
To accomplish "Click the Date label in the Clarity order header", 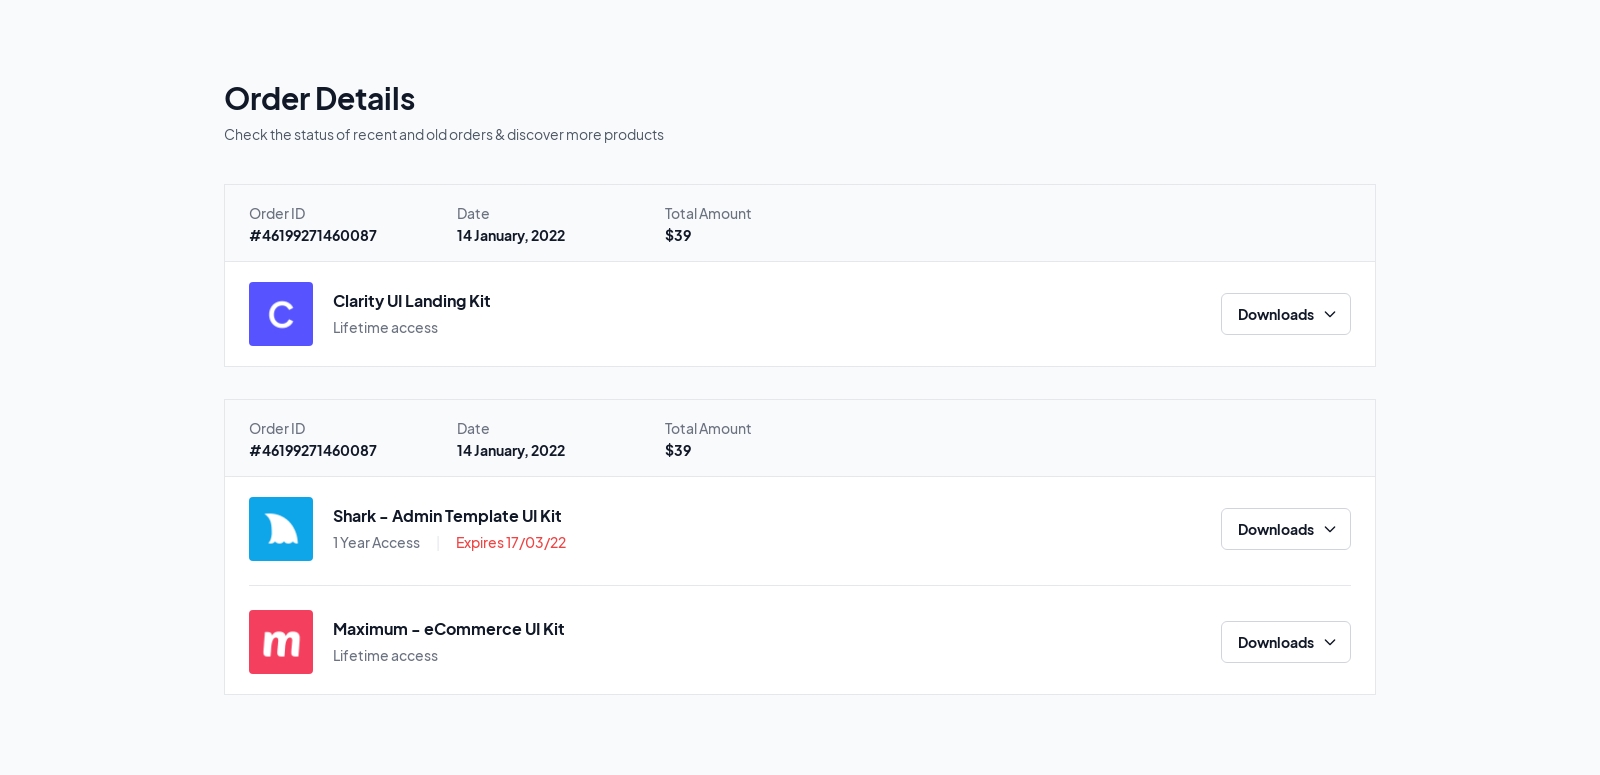I will [x=473, y=214].
